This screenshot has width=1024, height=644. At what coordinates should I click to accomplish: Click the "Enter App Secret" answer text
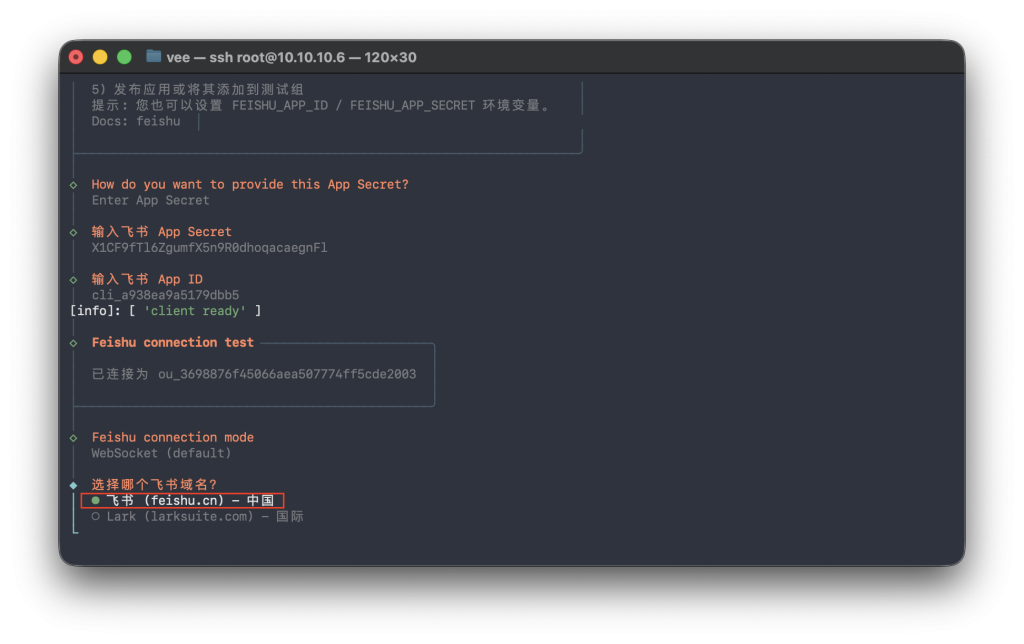pos(149,200)
